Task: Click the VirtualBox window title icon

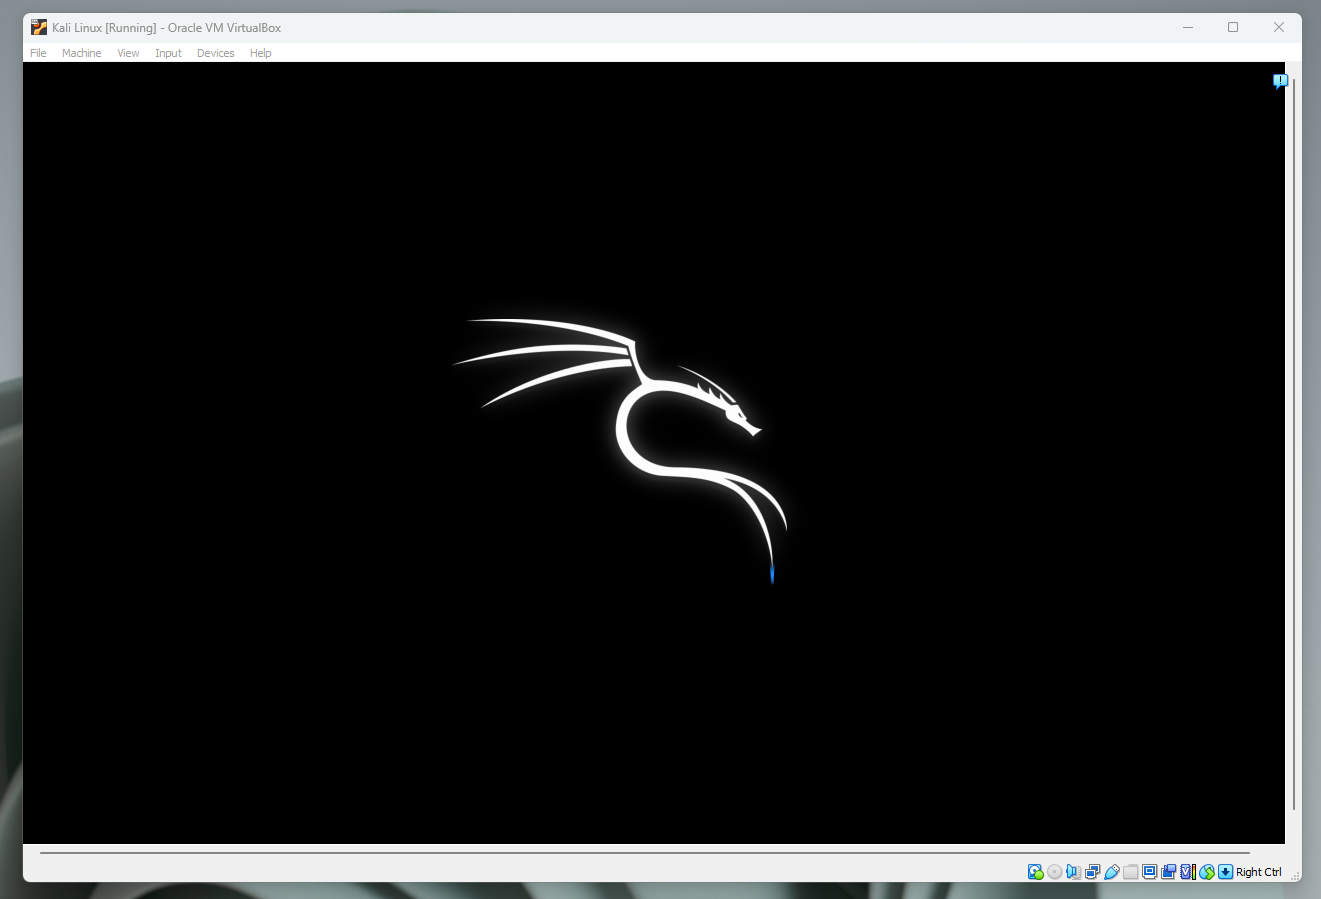Action: [x=39, y=27]
